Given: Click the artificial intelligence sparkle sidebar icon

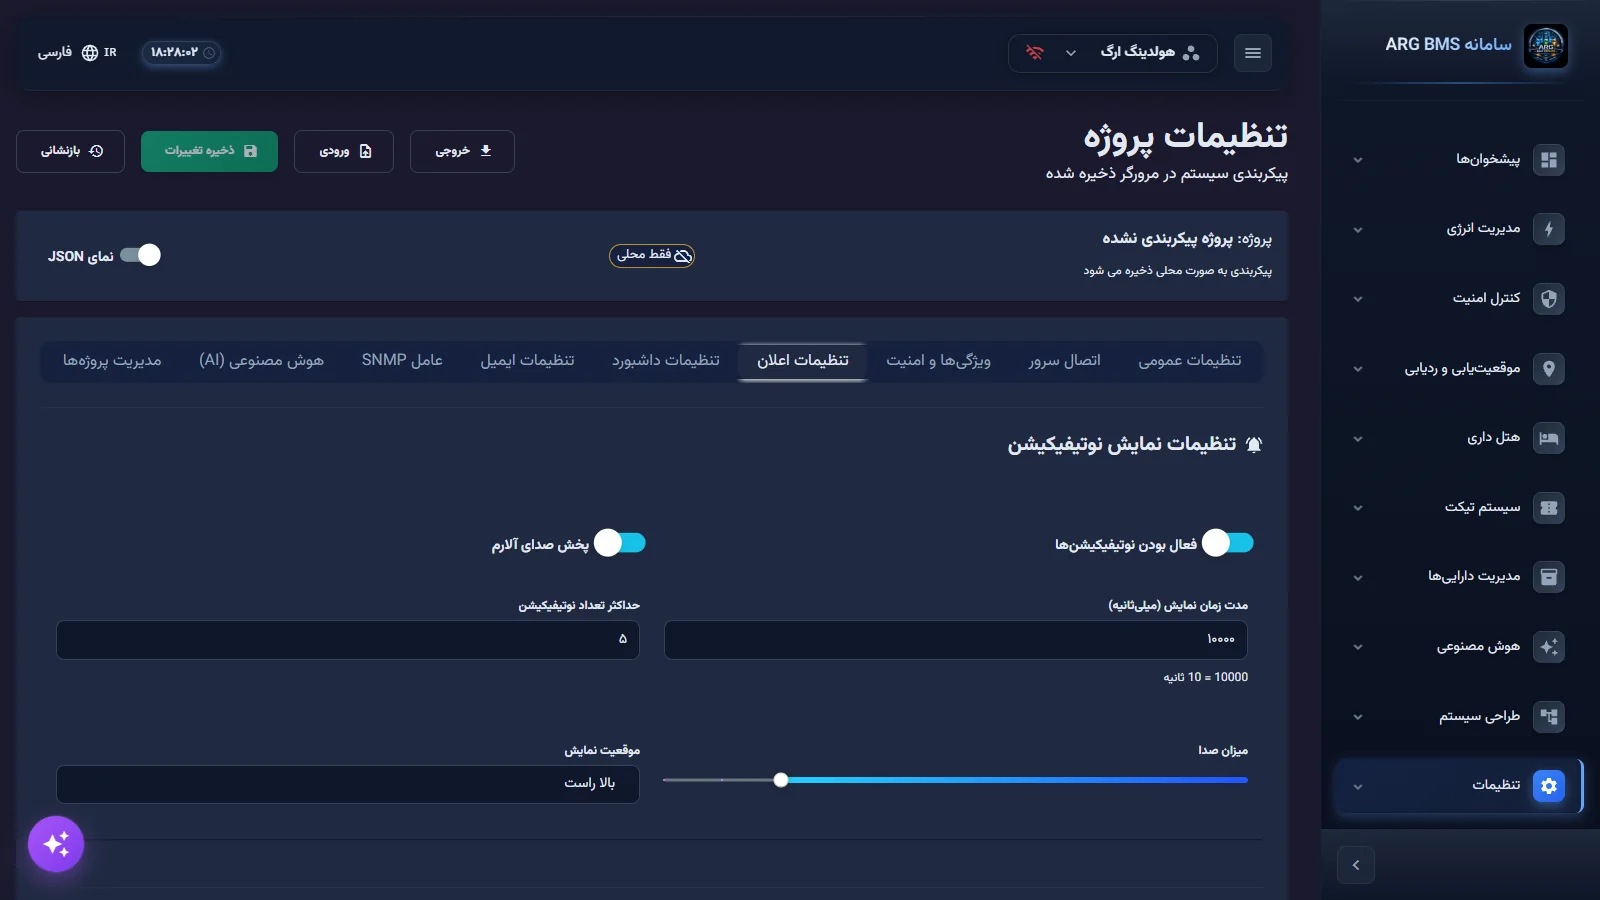Looking at the screenshot, I should click(x=1549, y=647).
